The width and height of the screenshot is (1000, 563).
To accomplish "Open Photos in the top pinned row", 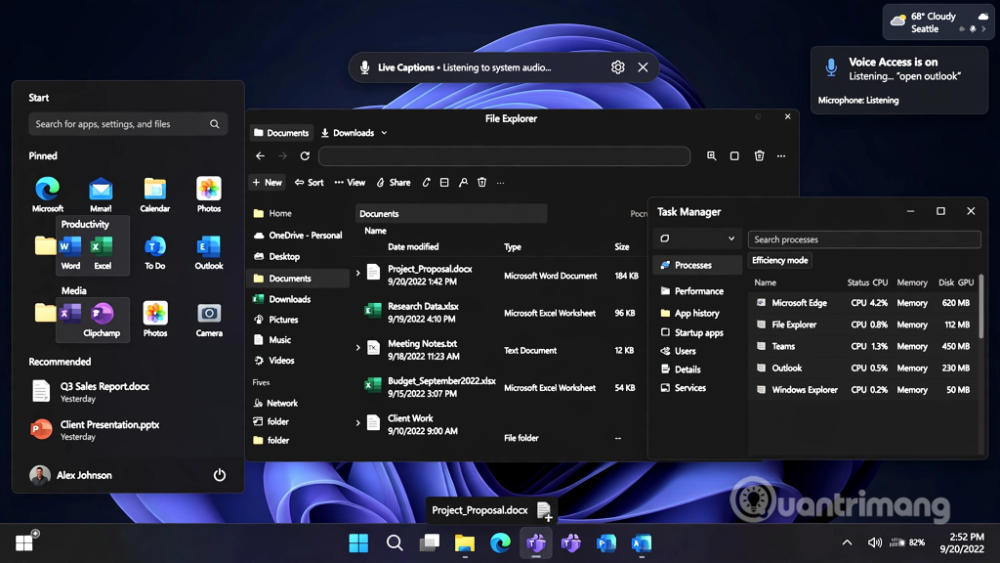I will (x=209, y=194).
